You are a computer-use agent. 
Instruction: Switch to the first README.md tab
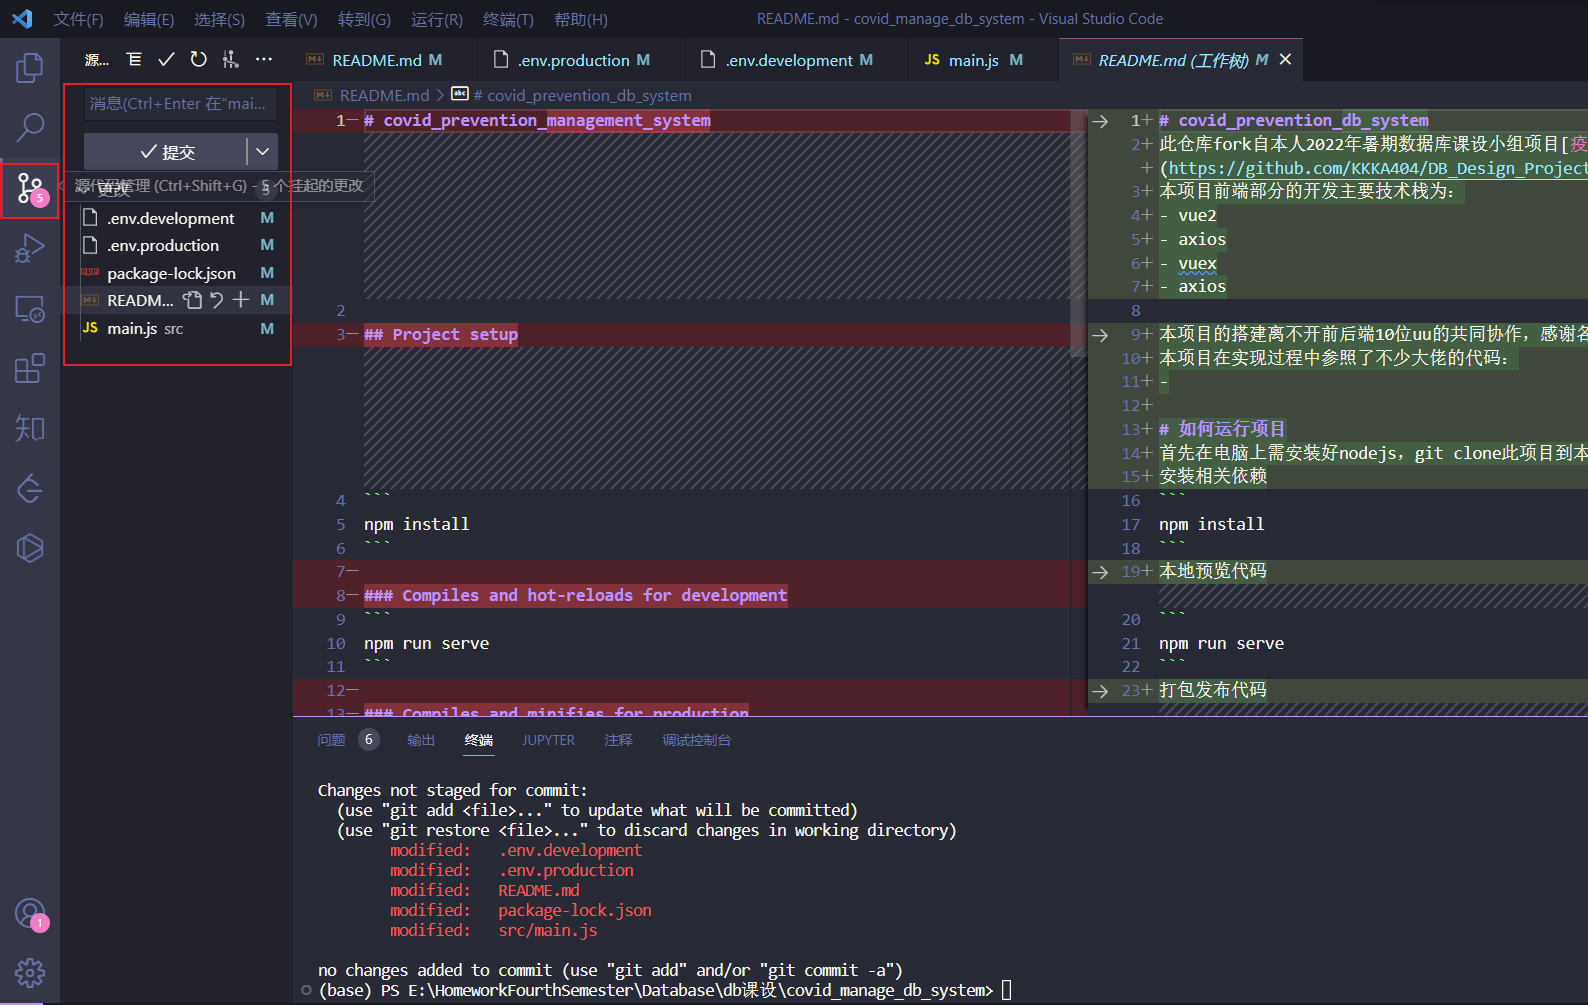point(385,60)
